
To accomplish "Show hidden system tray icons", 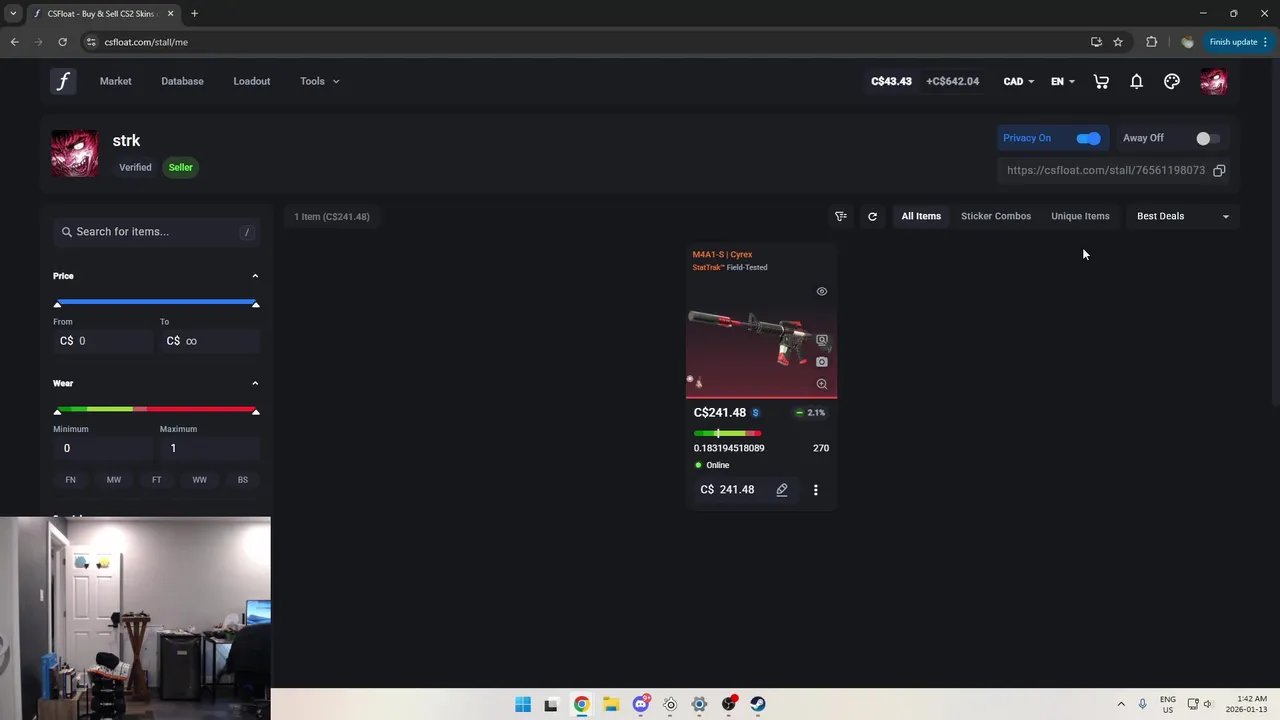I will [x=1121, y=704].
